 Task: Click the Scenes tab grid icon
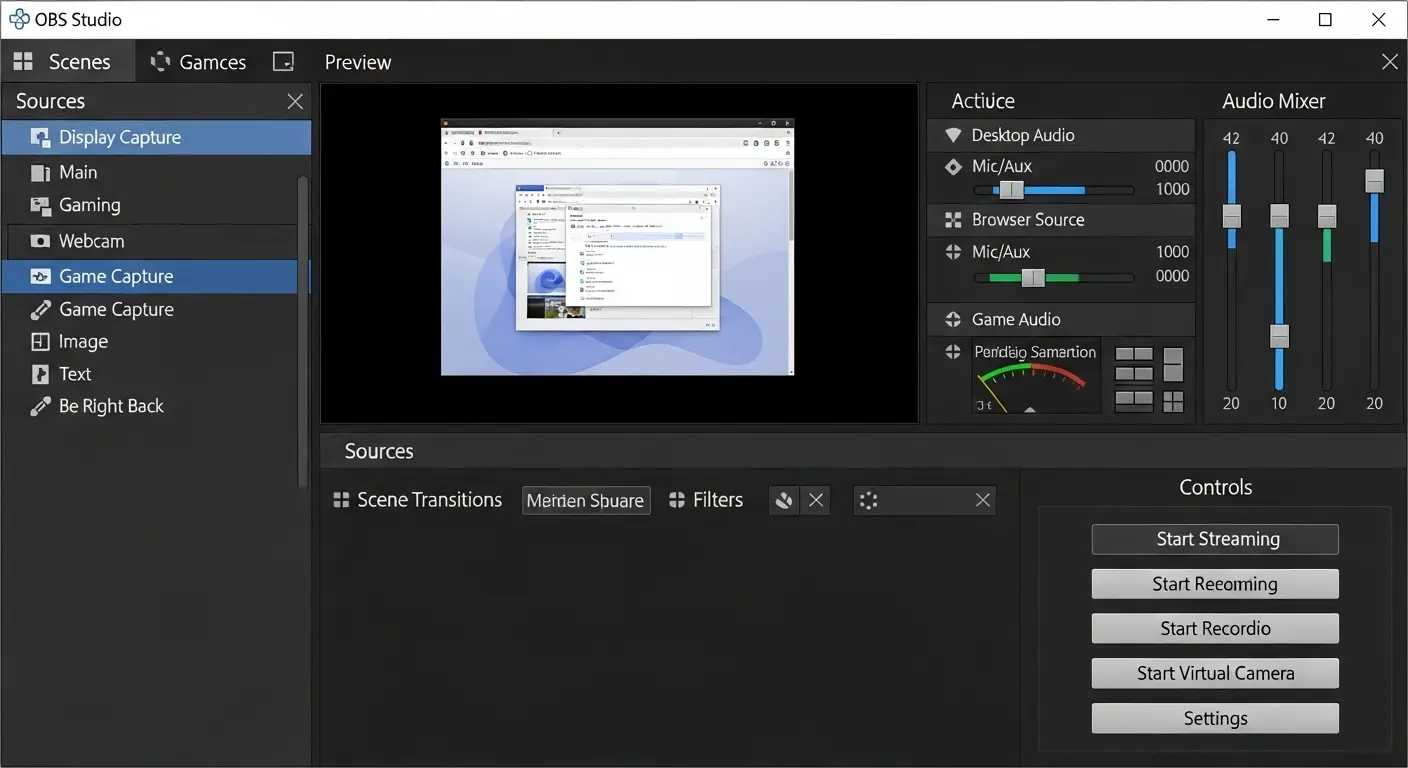[23, 62]
